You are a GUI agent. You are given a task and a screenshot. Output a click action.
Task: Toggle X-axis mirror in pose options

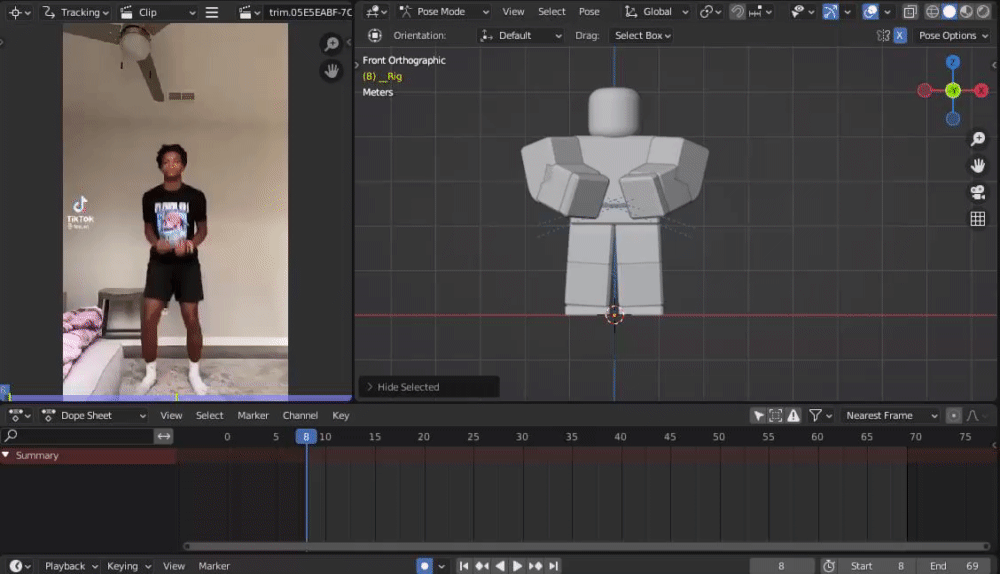tap(899, 35)
